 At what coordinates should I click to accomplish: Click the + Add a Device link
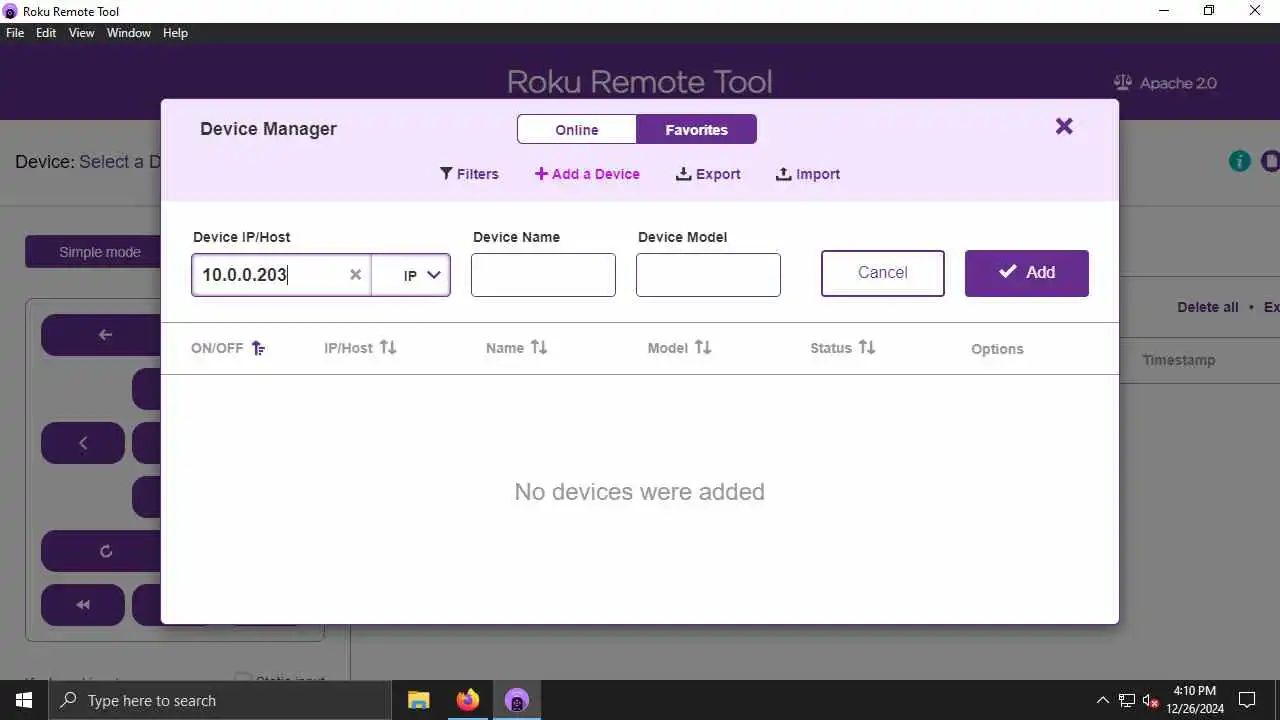click(587, 174)
